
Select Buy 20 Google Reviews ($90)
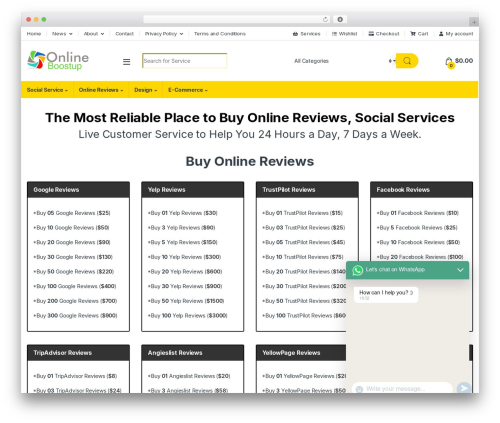coord(72,242)
